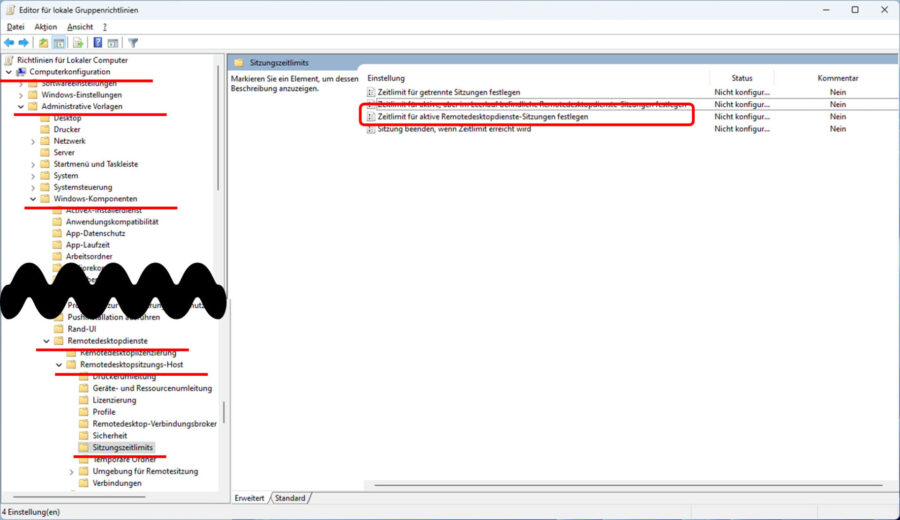Select 'Sitzung beenden, wenn Zeitlimit erreicht wird' setting
900x520 pixels.
pyautogui.click(x=454, y=129)
